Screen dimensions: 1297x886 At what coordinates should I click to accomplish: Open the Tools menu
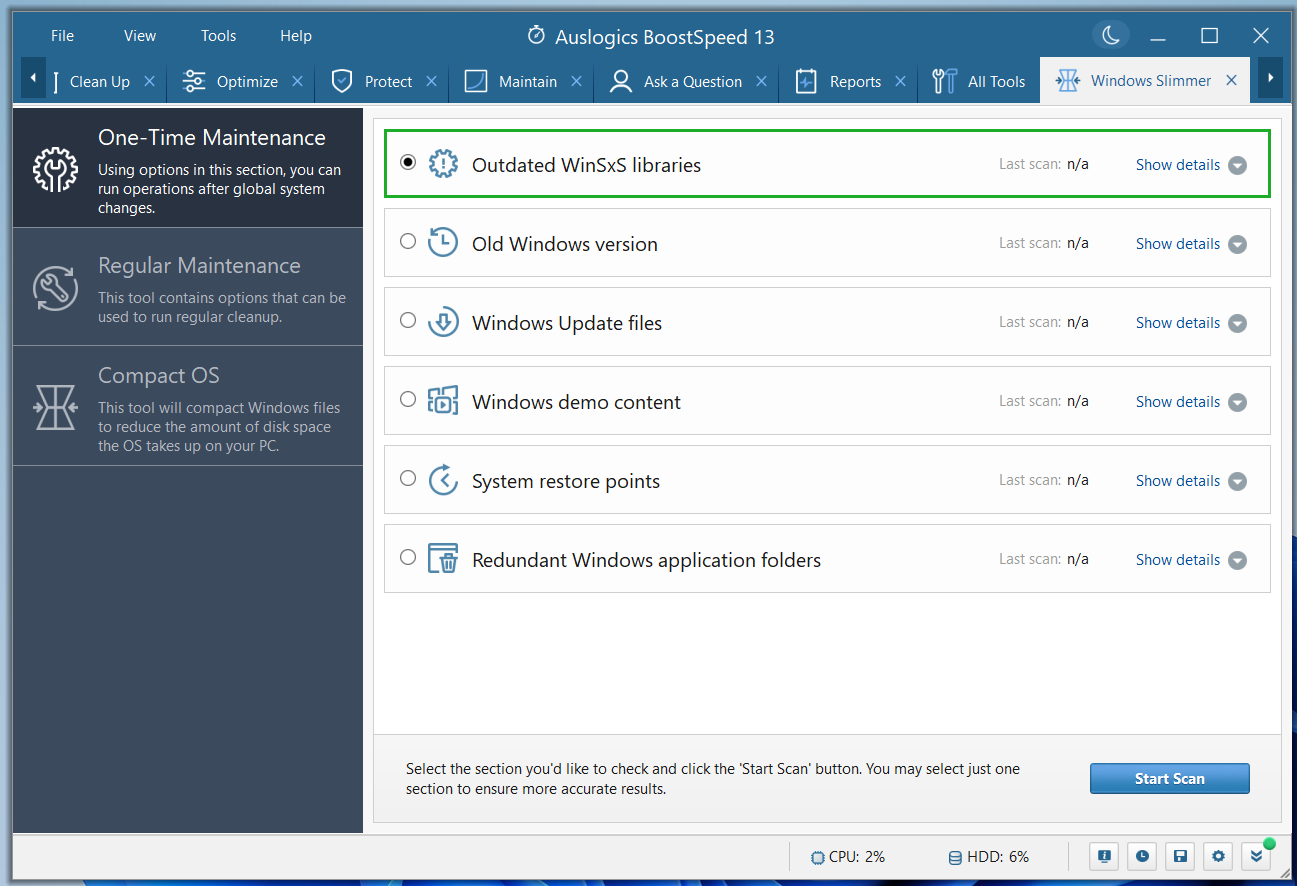(x=218, y=36)
